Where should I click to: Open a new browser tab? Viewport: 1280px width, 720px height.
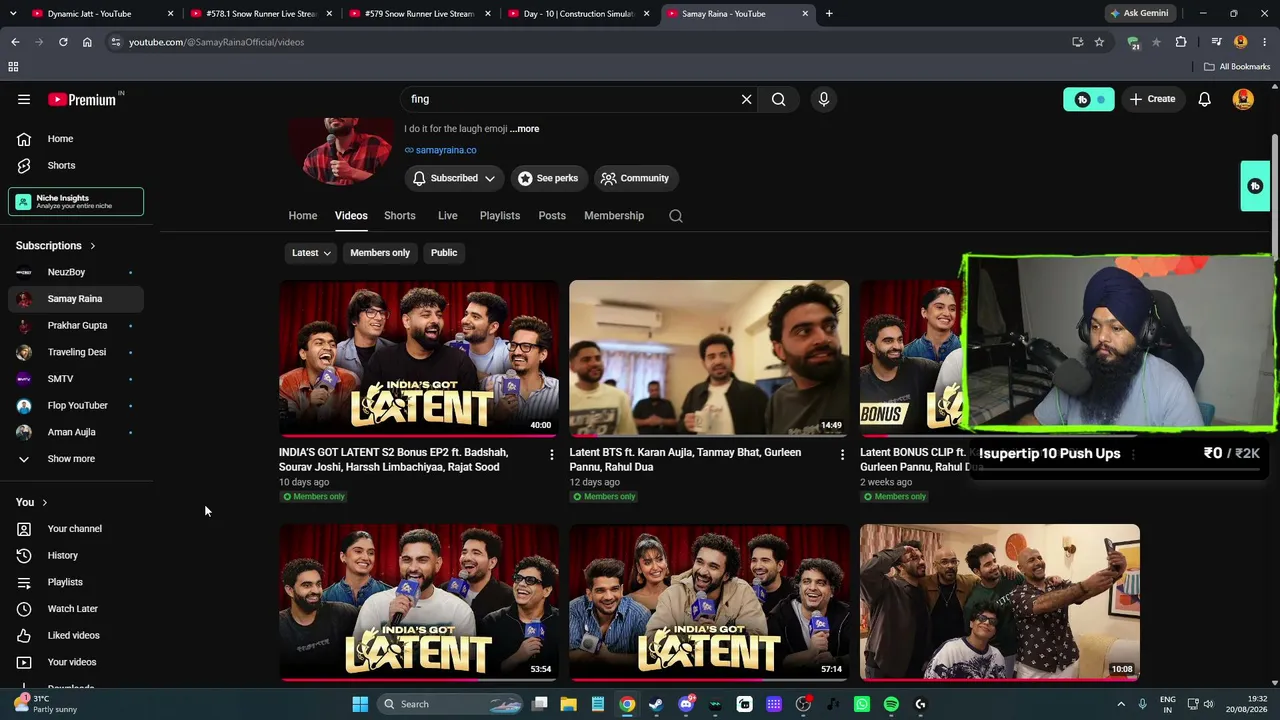click(829, 14)
